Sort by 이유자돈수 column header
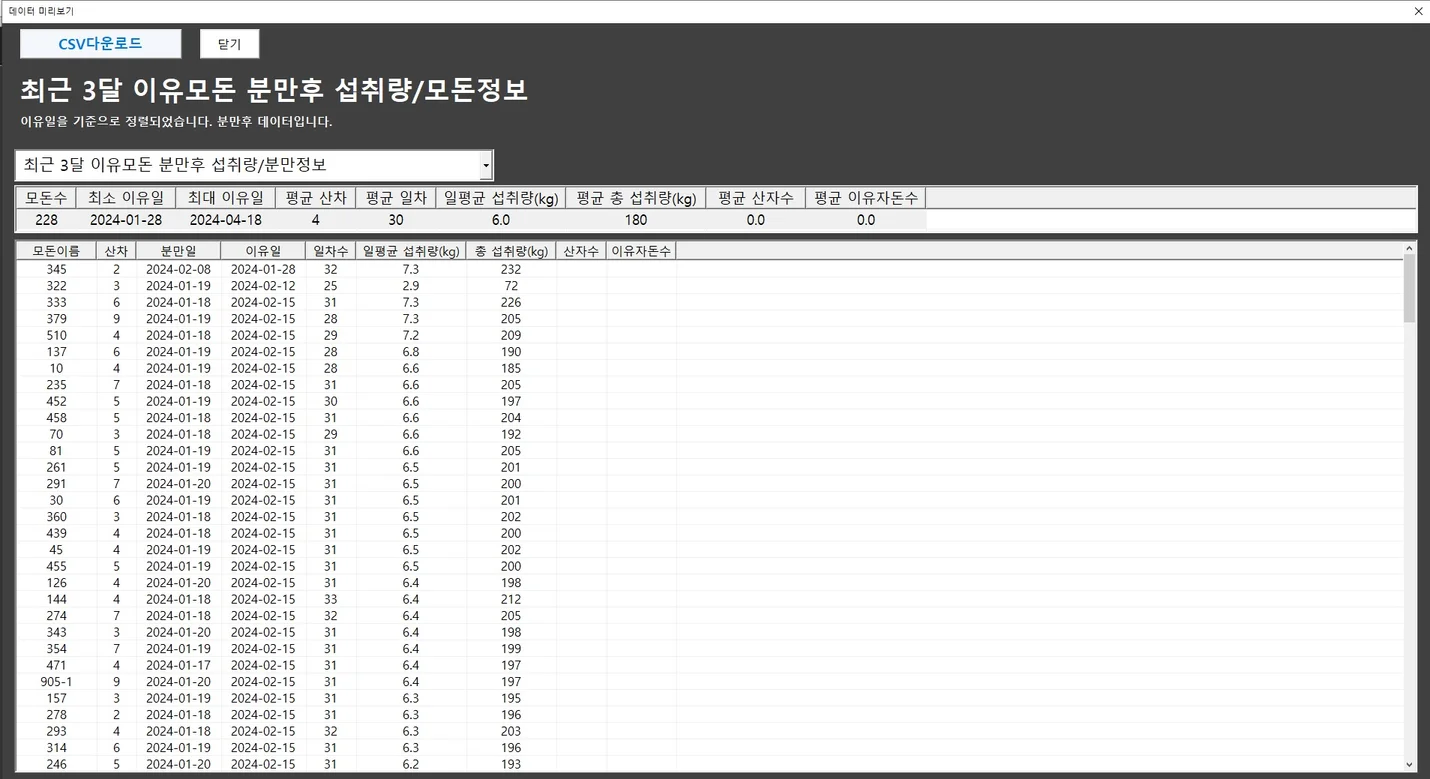The image size is (1430, 779). (x=641, y=251)
